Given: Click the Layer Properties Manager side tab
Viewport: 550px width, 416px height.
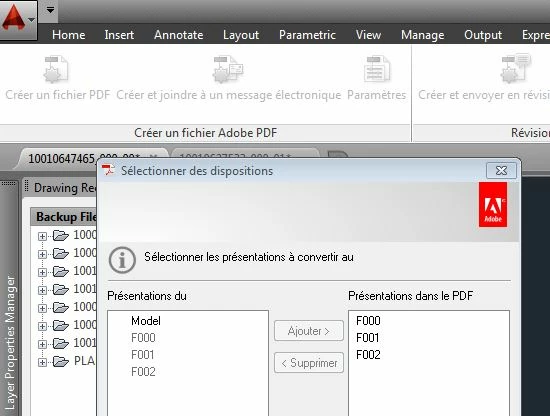Looking at the screenshot, I should coord(10,343).
